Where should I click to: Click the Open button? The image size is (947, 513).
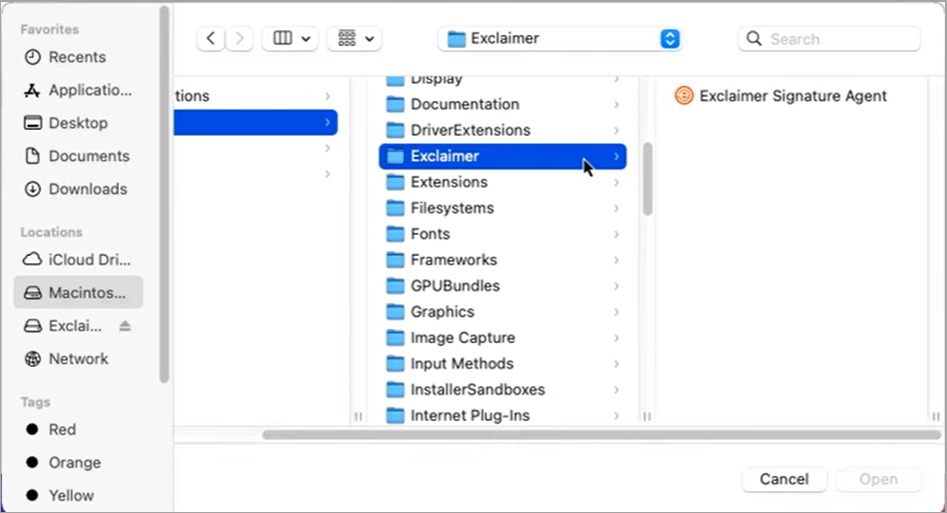pyautogui.click(x=877, y=479)
